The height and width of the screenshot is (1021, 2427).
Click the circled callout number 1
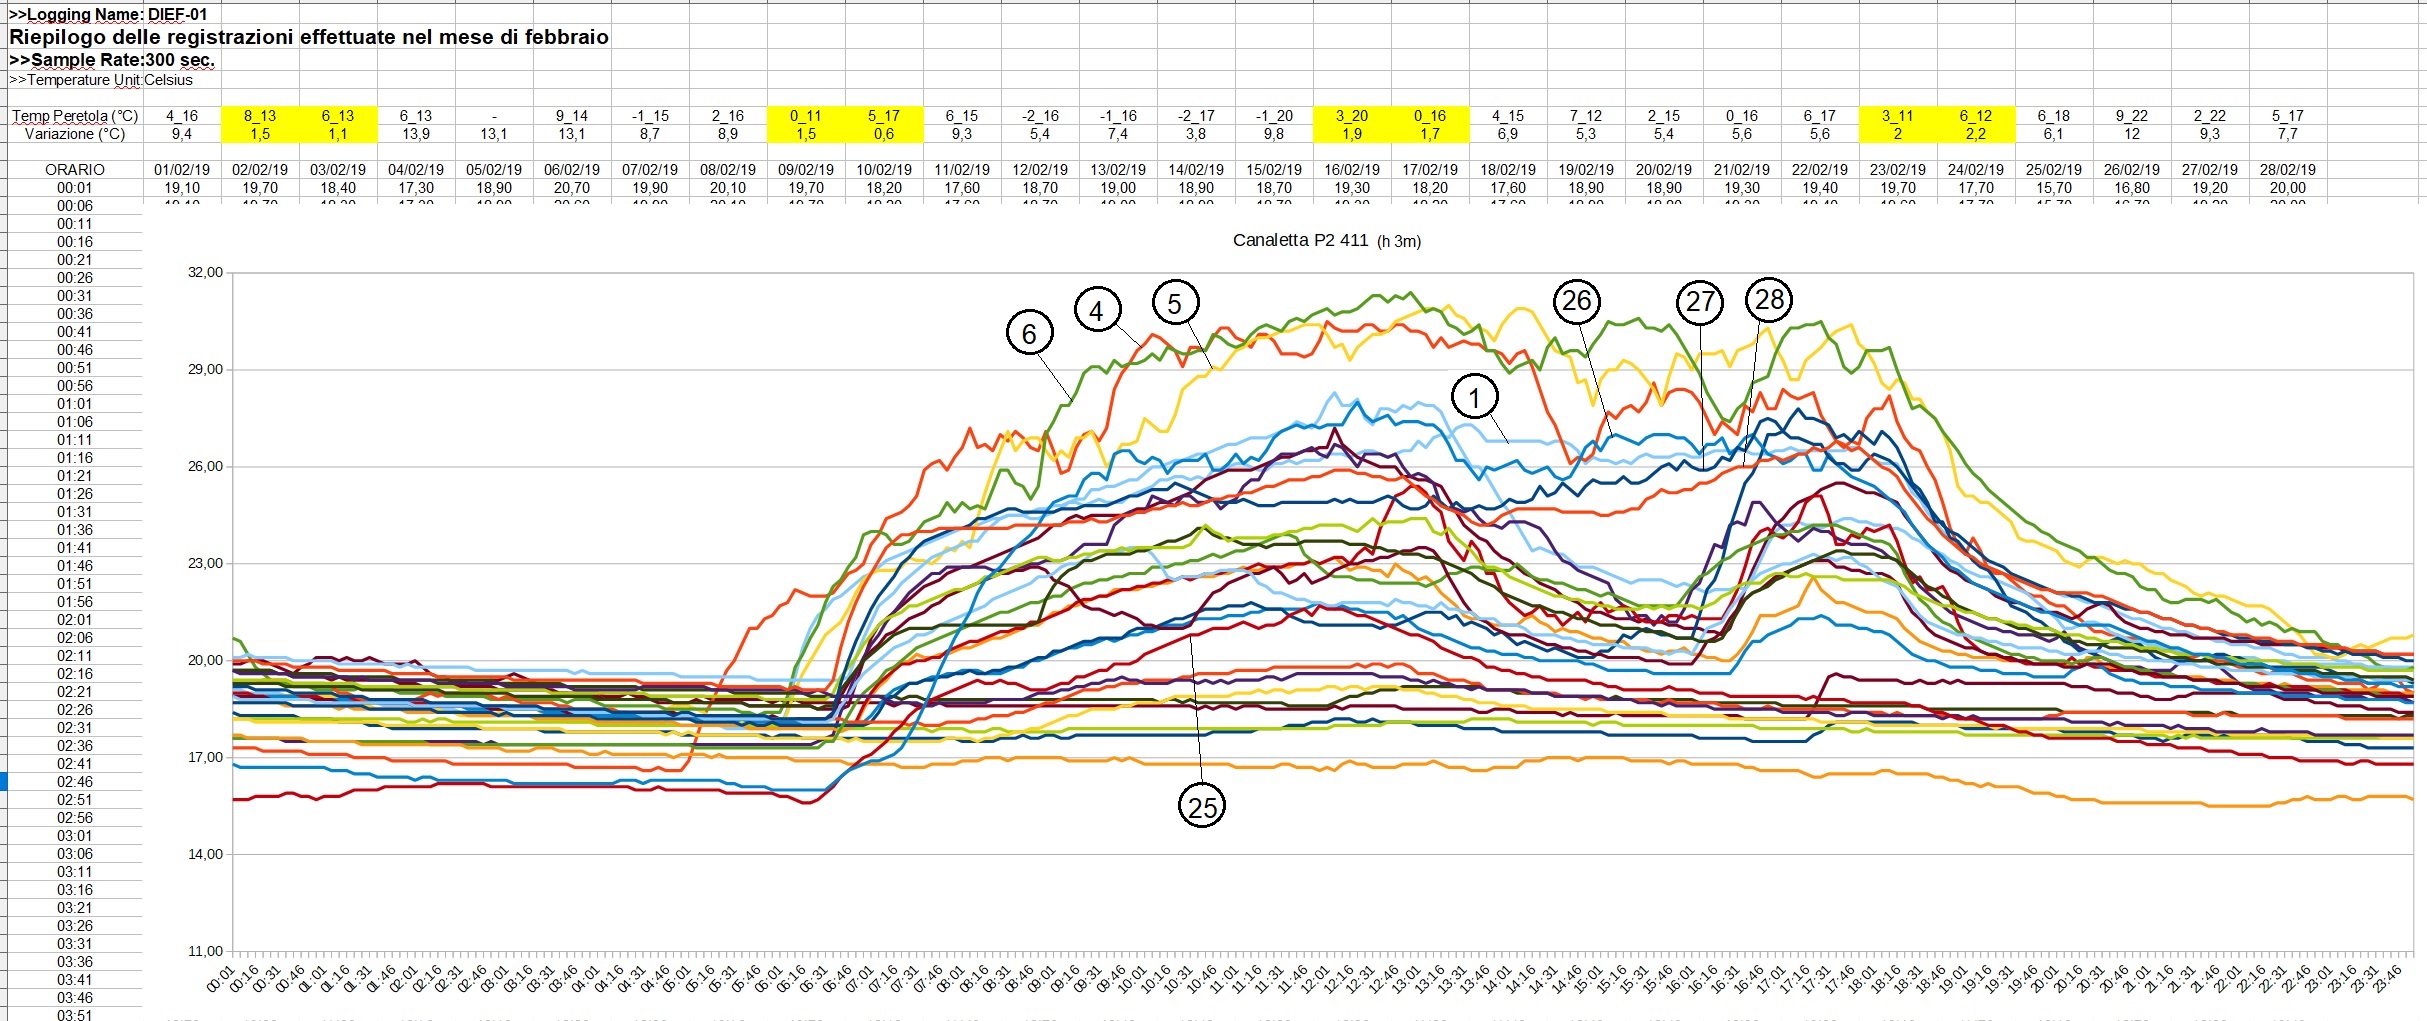1474,398
